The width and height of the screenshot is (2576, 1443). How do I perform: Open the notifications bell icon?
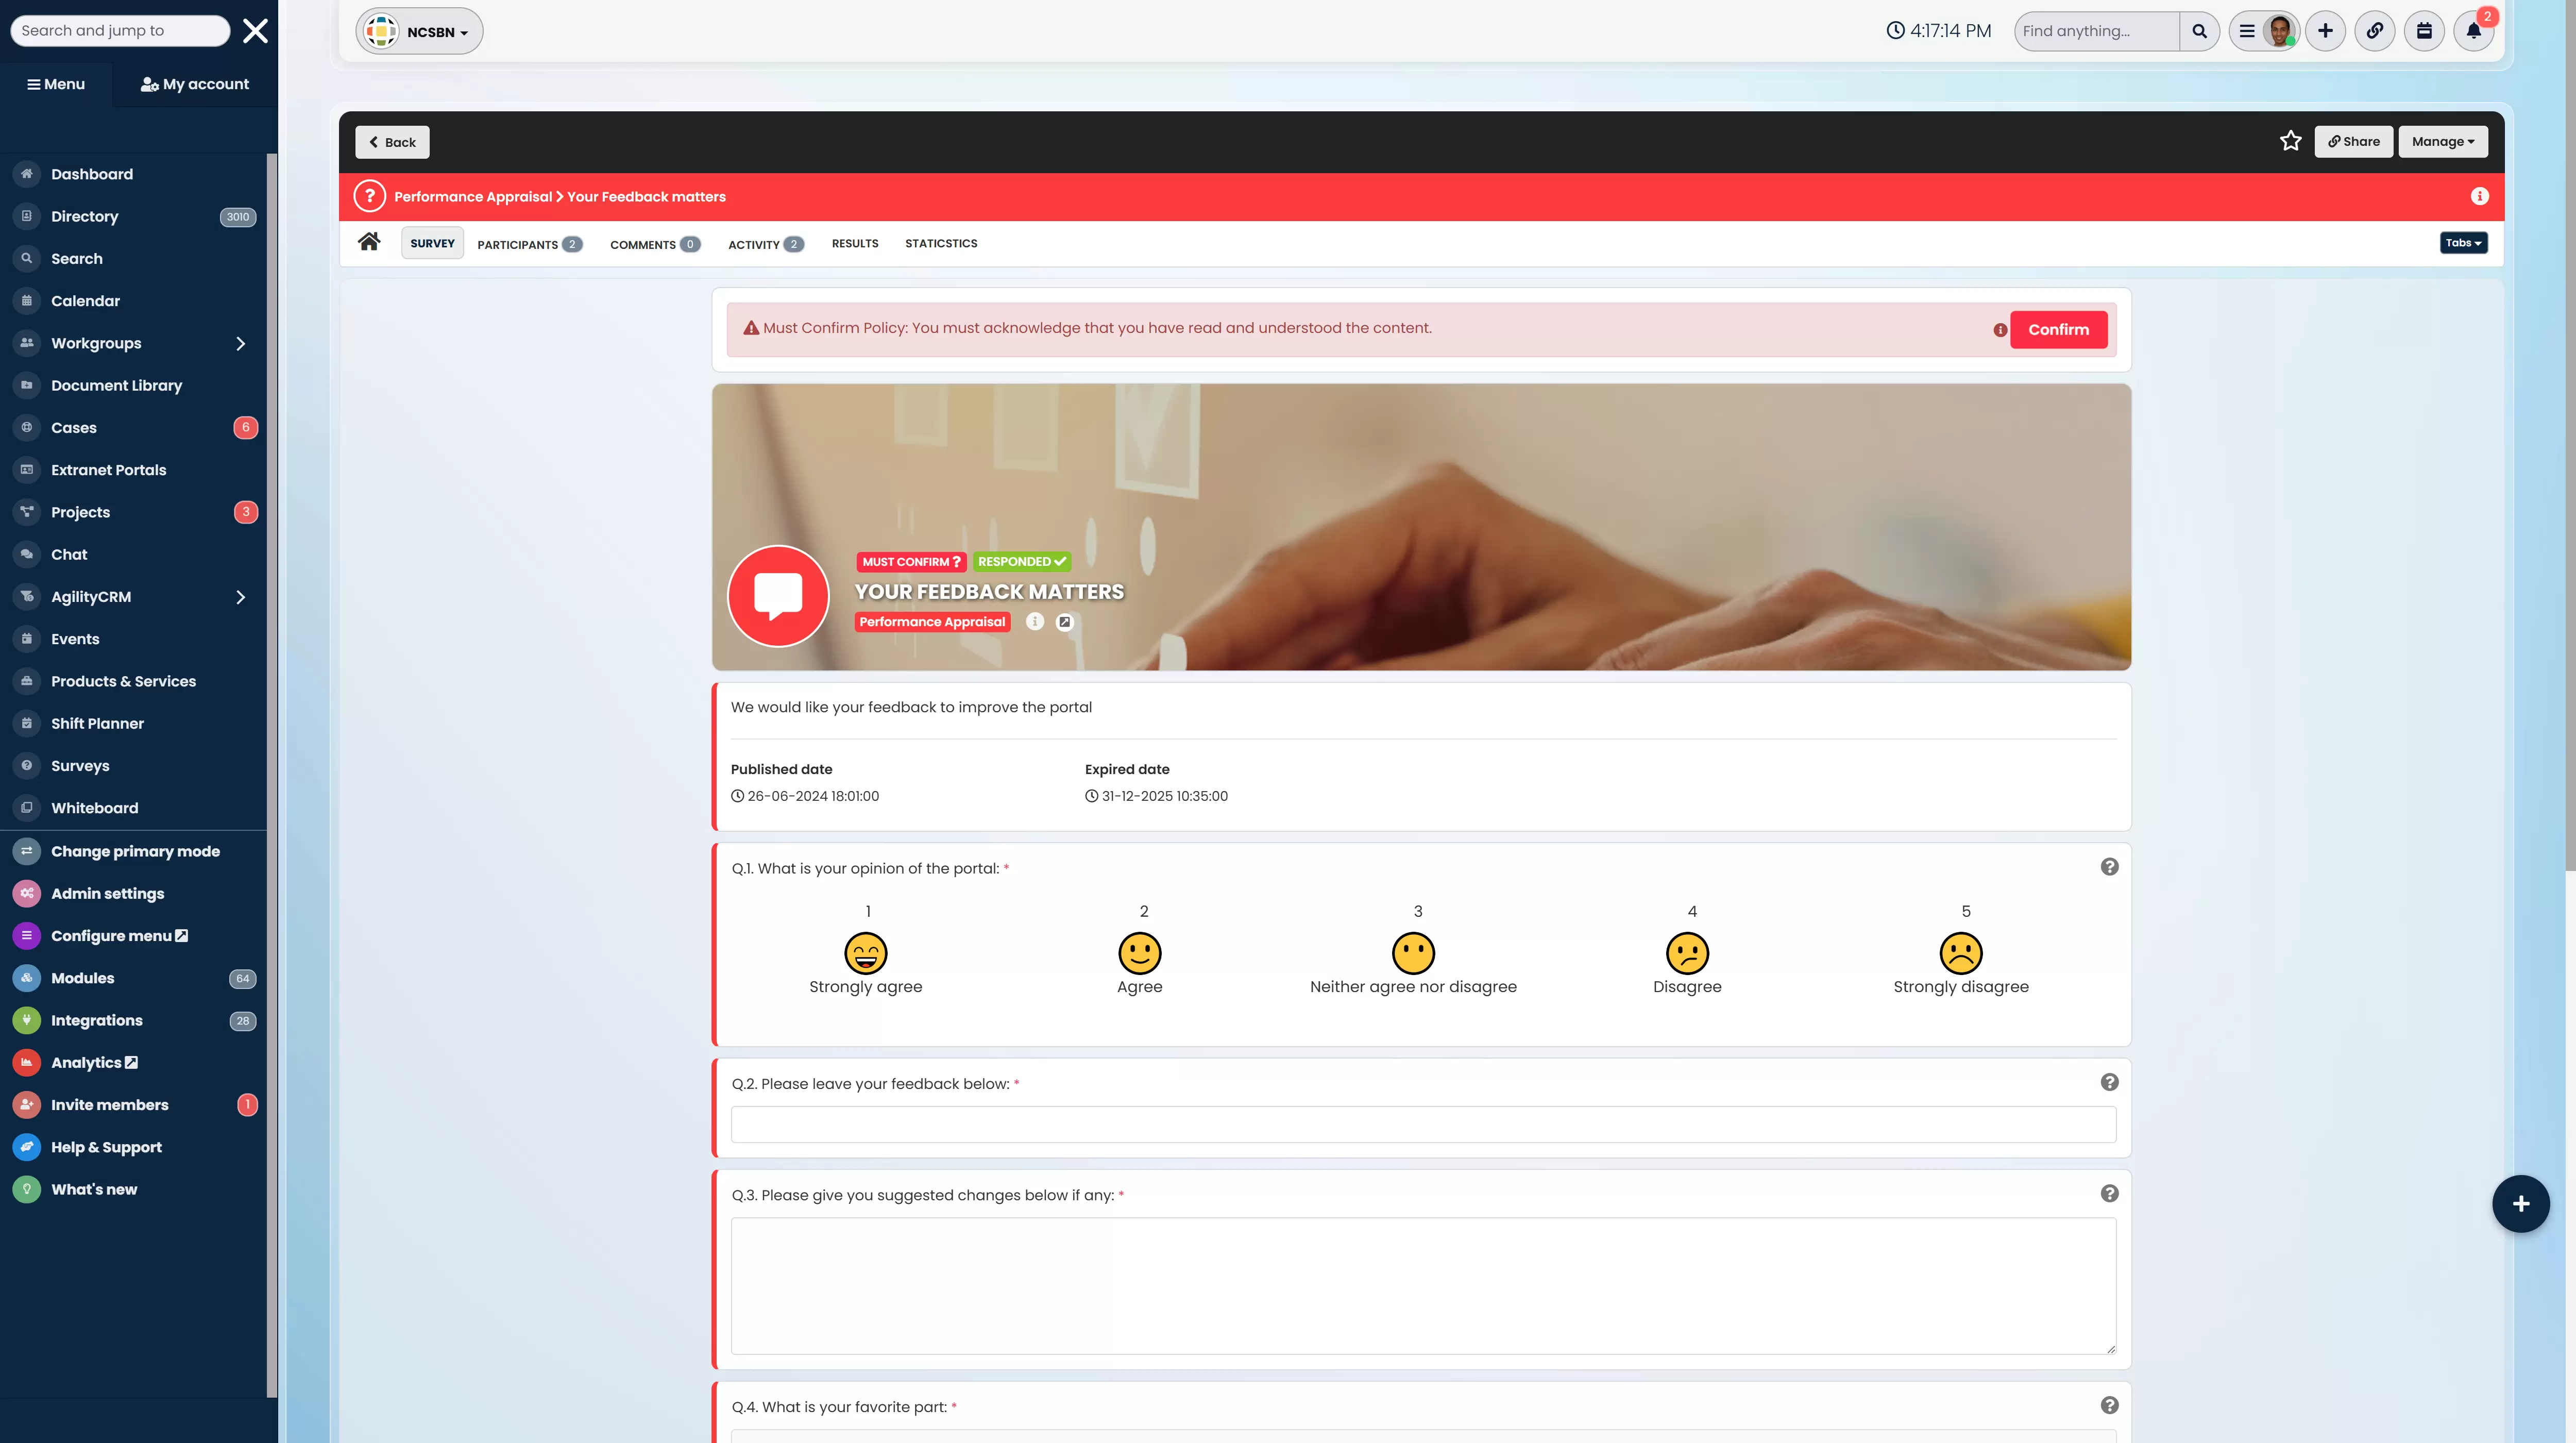click(2473, 31)
